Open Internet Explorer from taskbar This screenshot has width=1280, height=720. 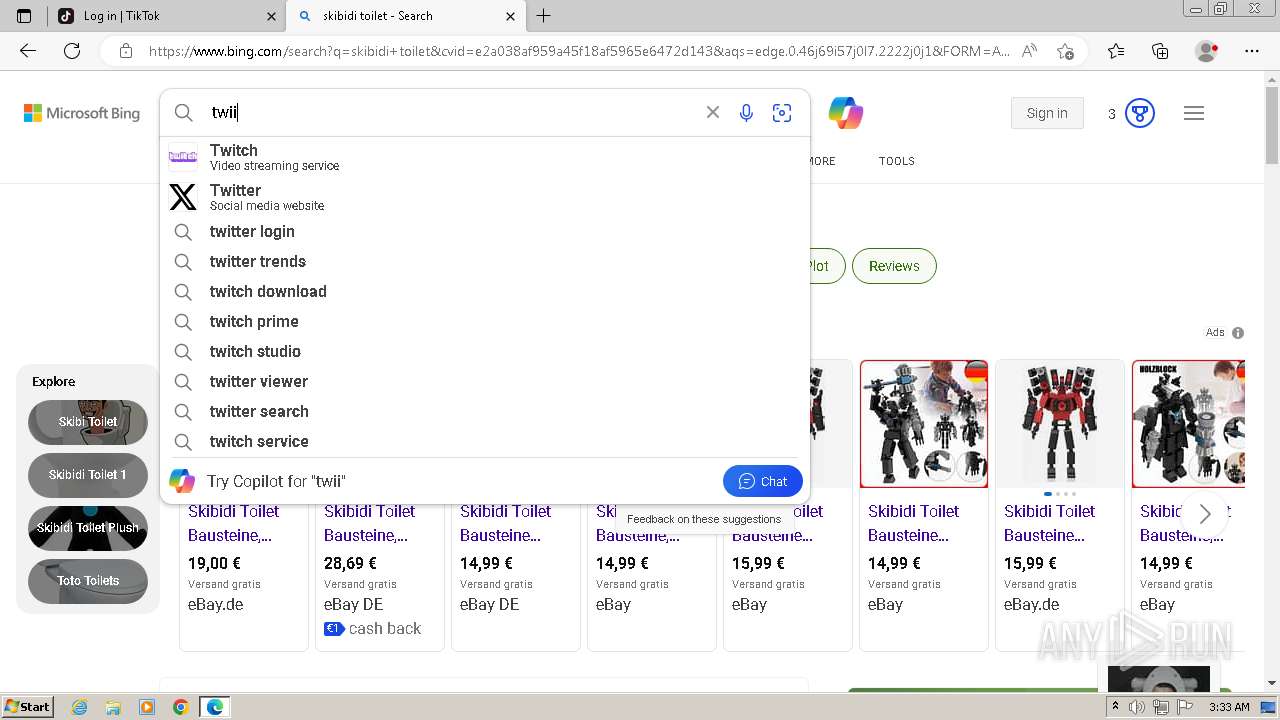pos(79,707)
